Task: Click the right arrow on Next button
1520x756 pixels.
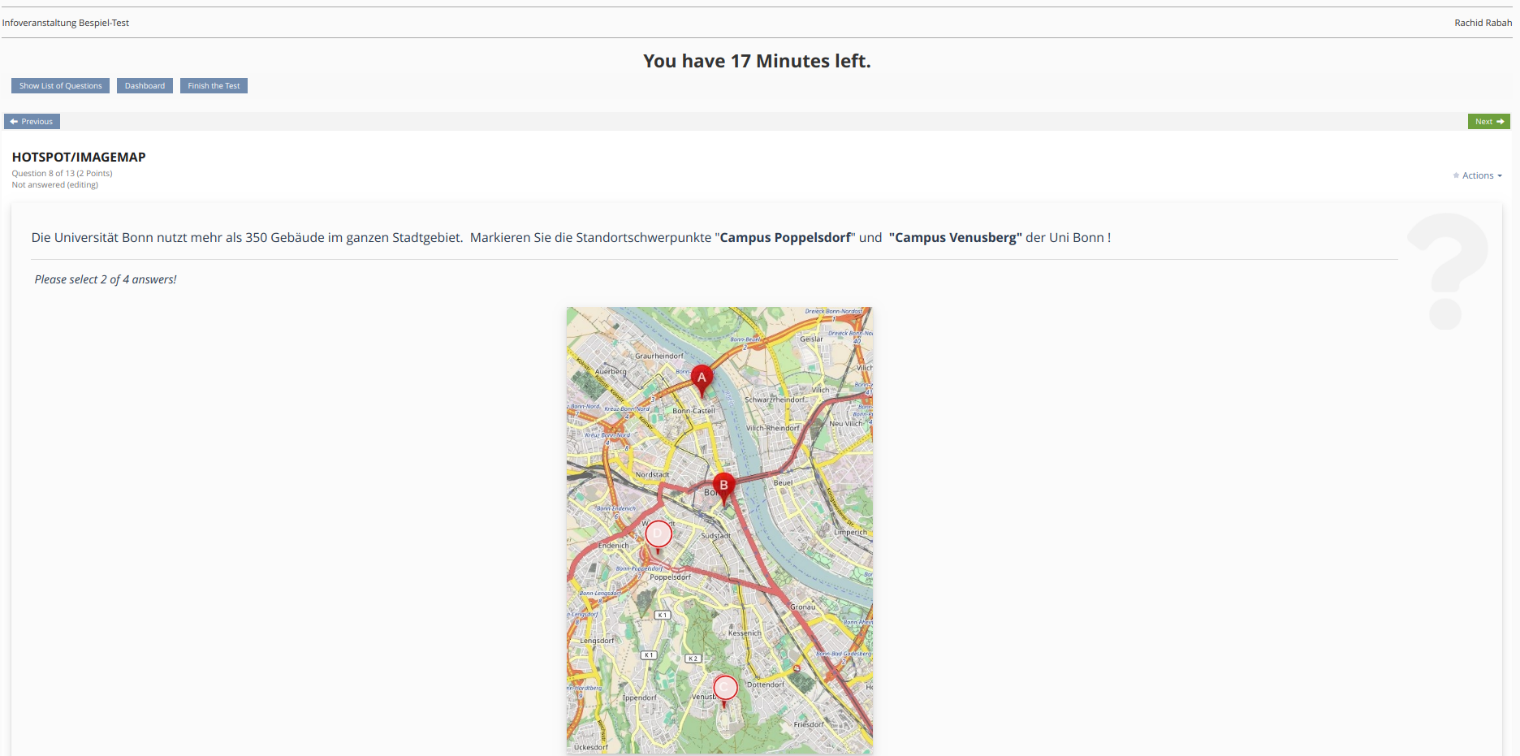Action: pos(1500,122)
